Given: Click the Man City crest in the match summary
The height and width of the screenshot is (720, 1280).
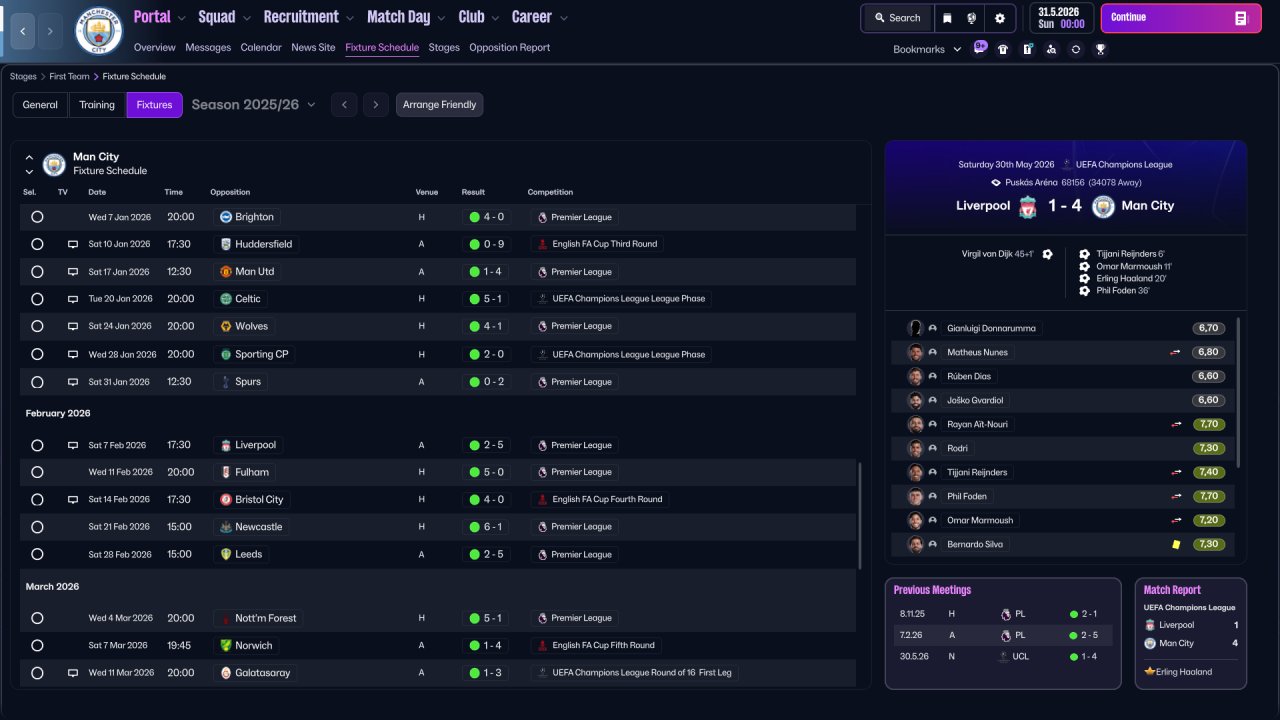Looking at the screenshot, I should 1103,206.
